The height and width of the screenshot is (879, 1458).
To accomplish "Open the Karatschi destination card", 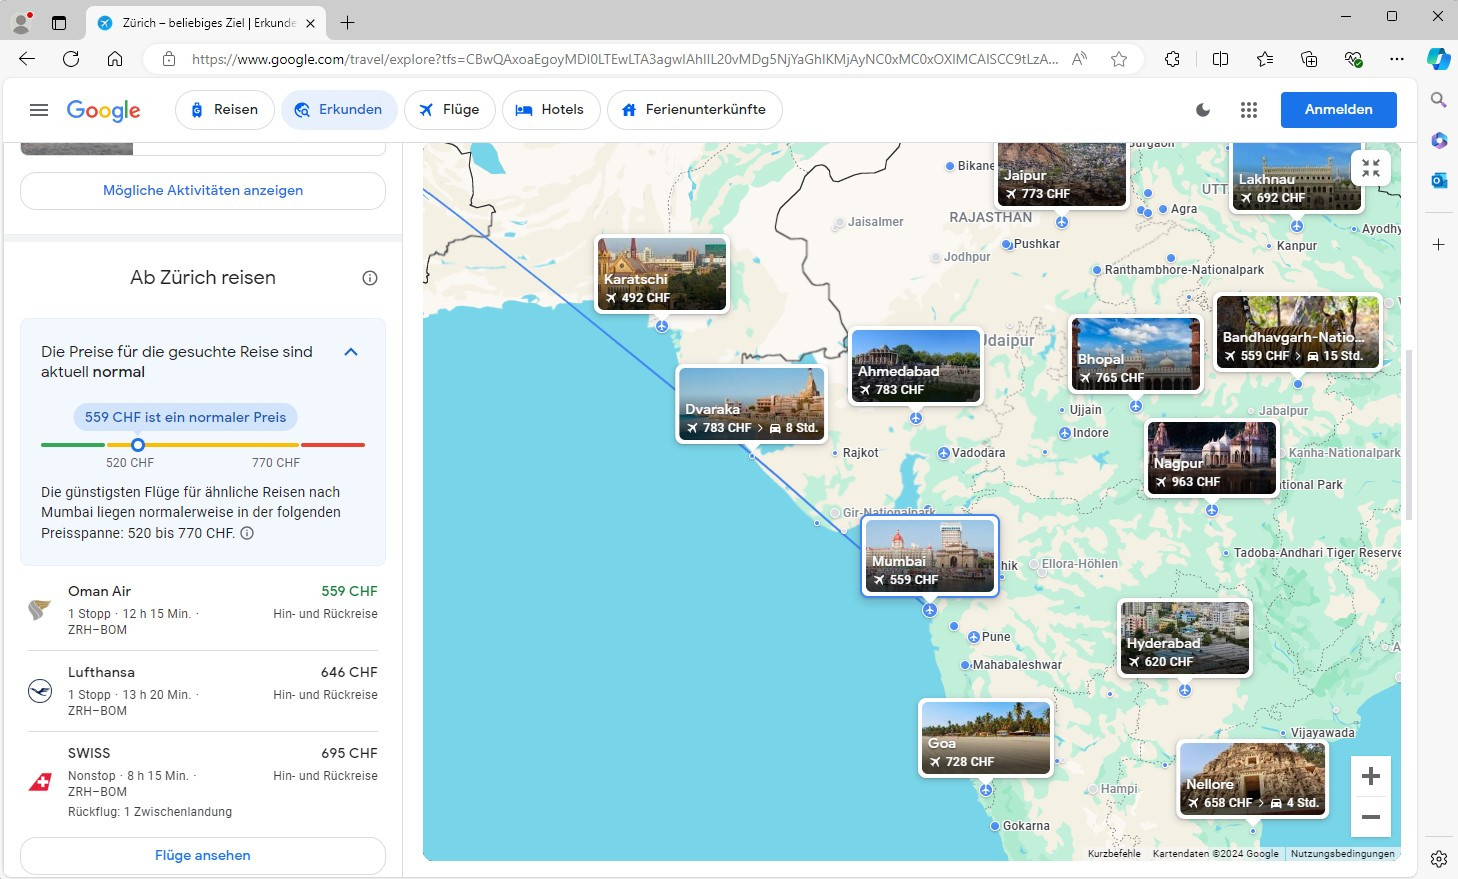I will 662,273.
